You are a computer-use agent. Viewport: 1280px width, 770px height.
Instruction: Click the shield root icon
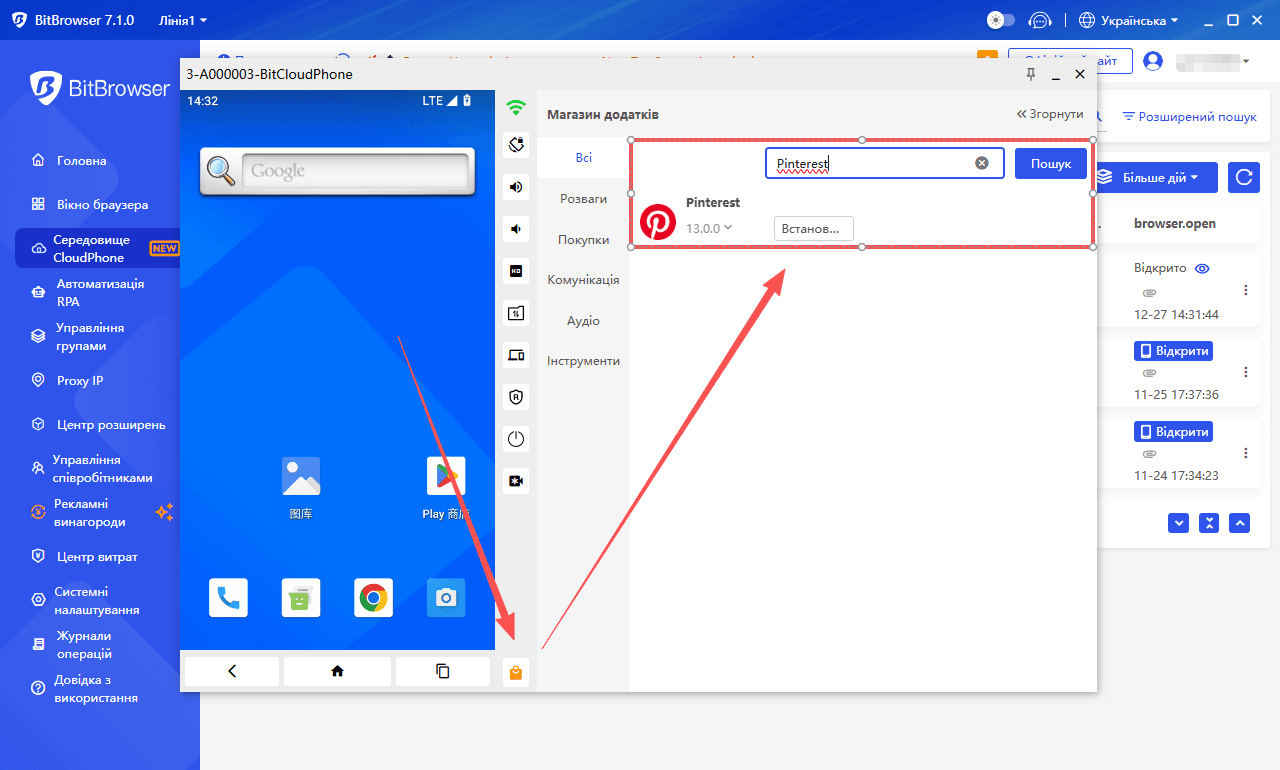click(x=516, y=397)
